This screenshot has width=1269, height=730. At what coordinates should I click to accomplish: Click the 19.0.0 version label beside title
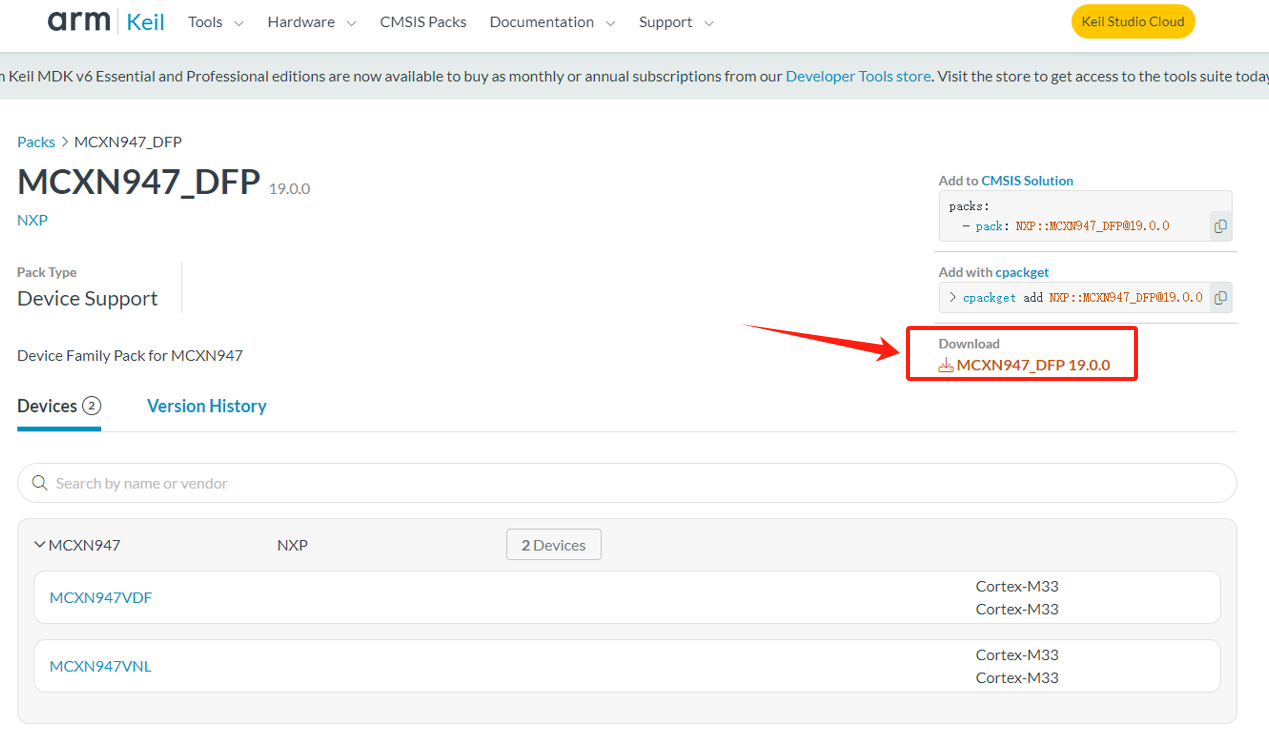click(289, 189)
